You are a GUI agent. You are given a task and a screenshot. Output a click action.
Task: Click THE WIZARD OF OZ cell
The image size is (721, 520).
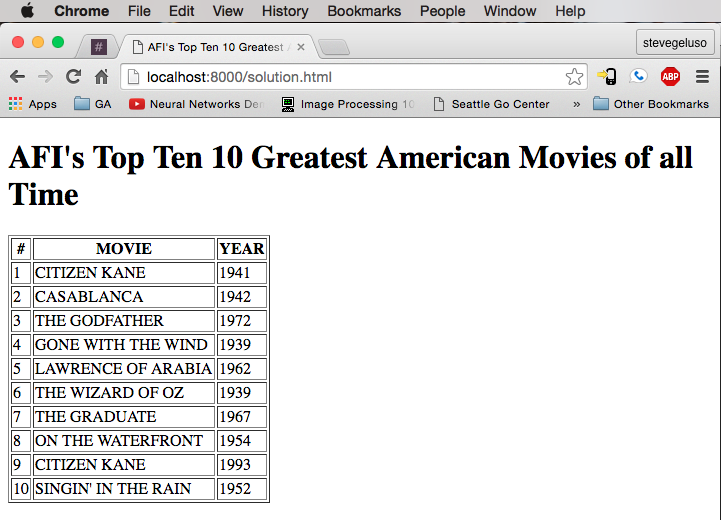click(x=124, y=392)
